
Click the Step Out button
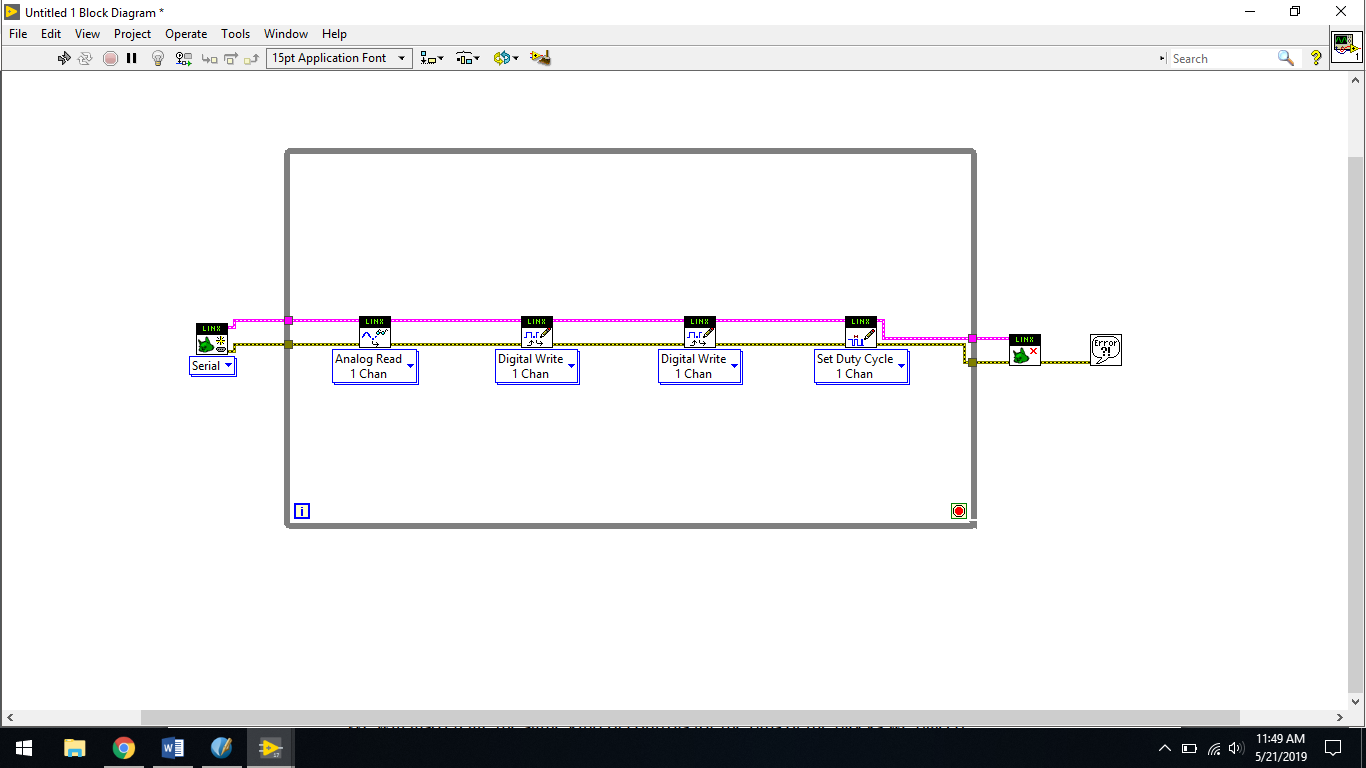251,58
